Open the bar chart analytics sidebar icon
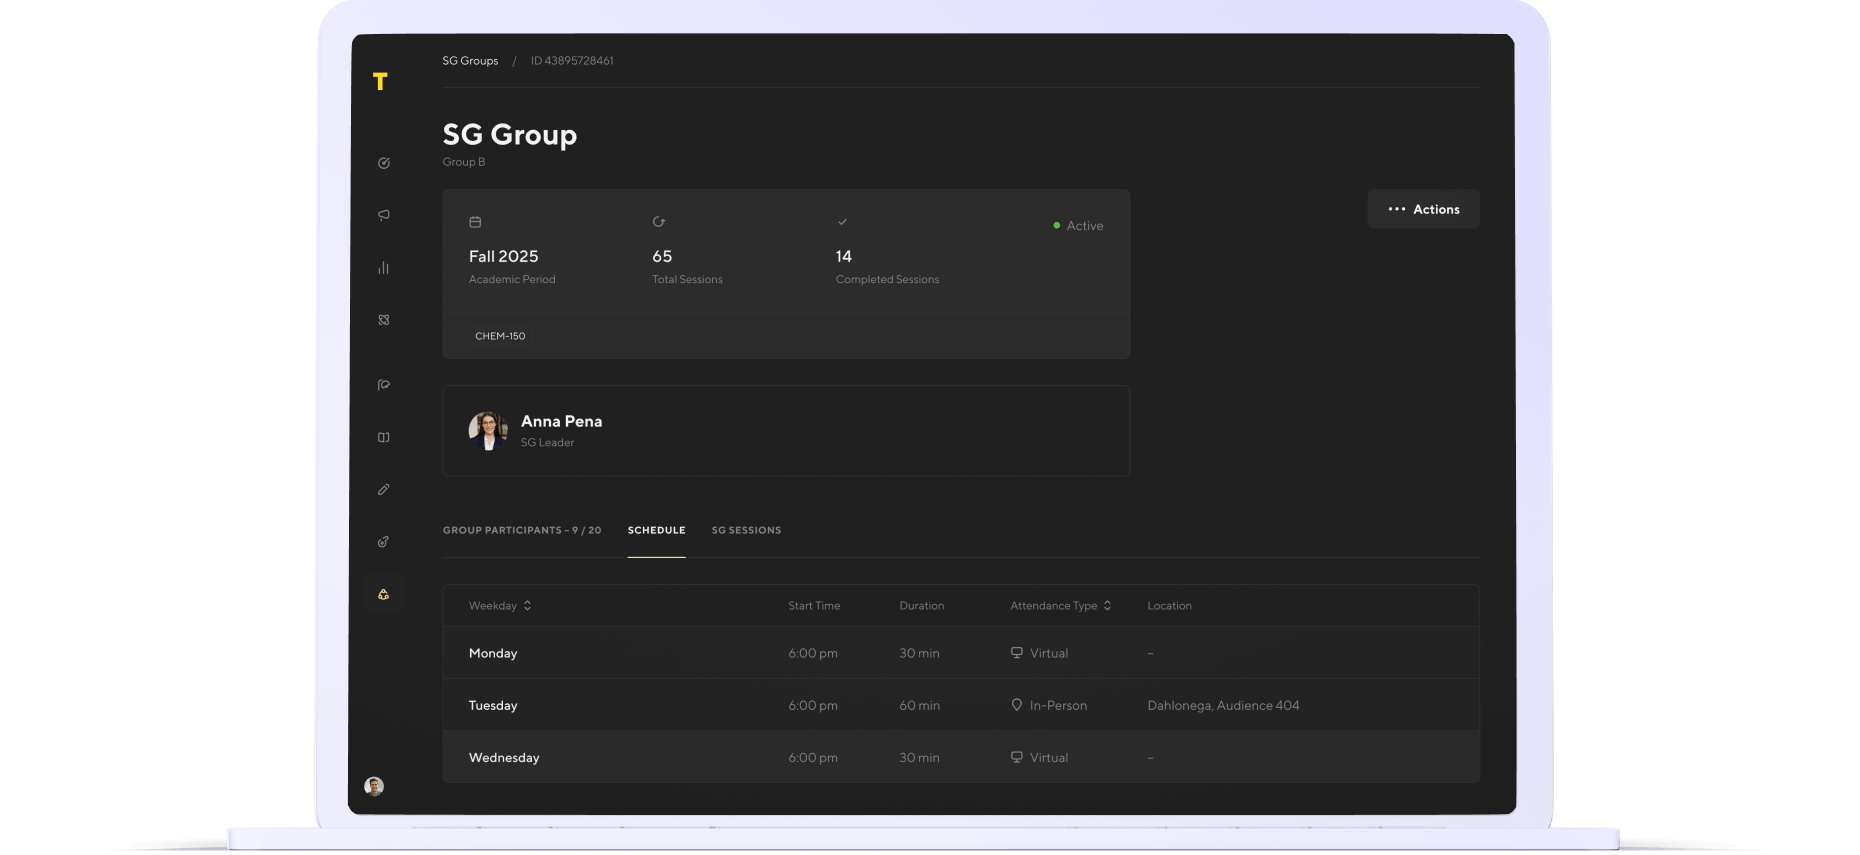The width and height of the screenshot is (1860, 855). 384,268
